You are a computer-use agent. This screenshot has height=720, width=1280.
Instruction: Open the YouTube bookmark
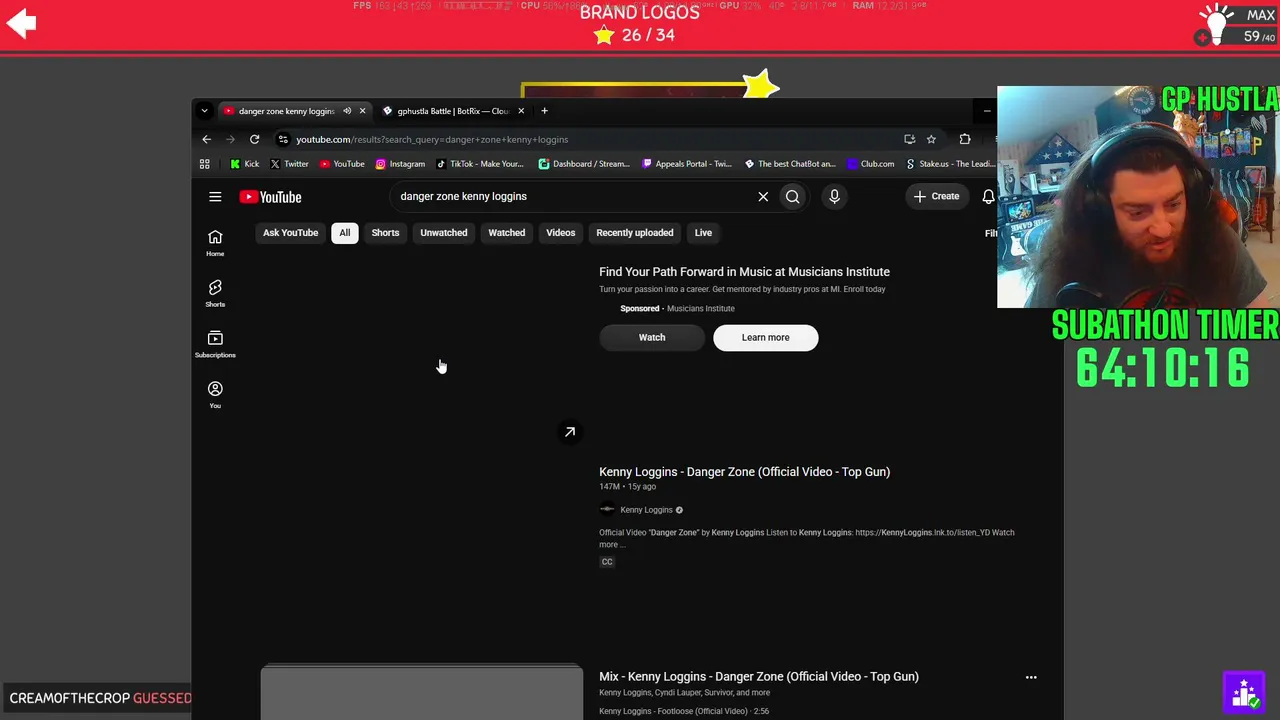pos(342,164)
